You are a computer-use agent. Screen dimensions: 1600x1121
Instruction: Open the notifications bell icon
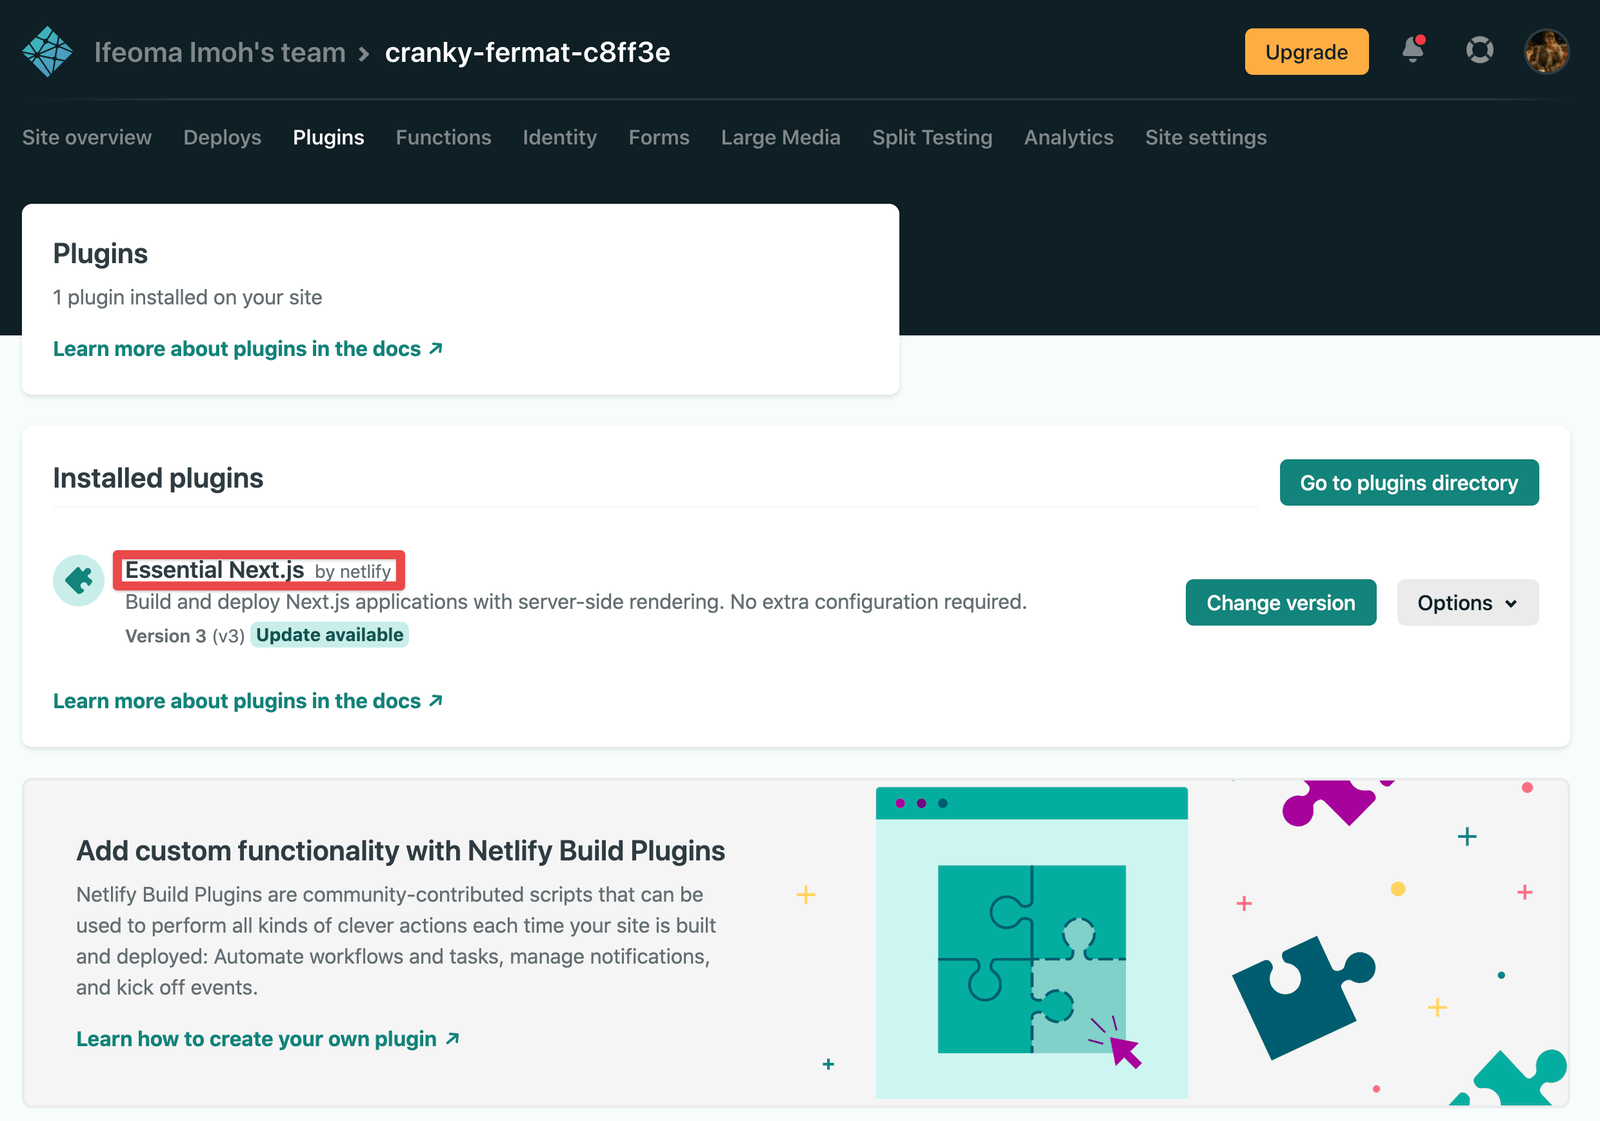coord(1413,49)
